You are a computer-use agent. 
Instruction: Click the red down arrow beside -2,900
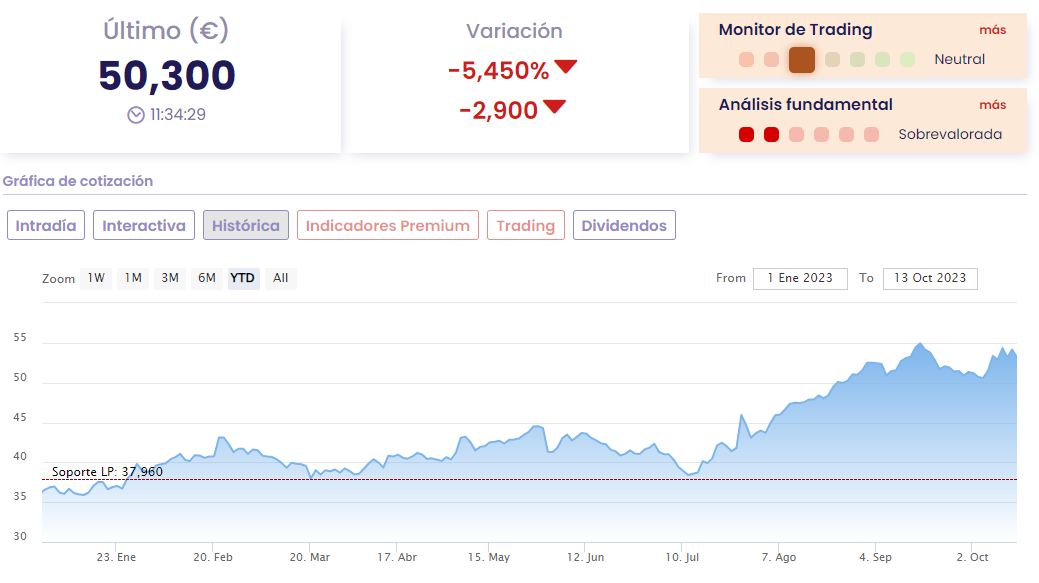click(x=555, y=107)
